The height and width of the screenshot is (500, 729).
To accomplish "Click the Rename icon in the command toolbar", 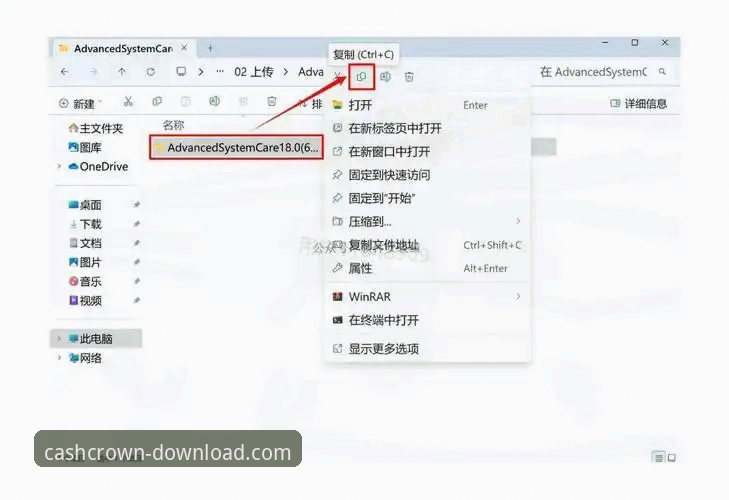I will coord(214,101).
